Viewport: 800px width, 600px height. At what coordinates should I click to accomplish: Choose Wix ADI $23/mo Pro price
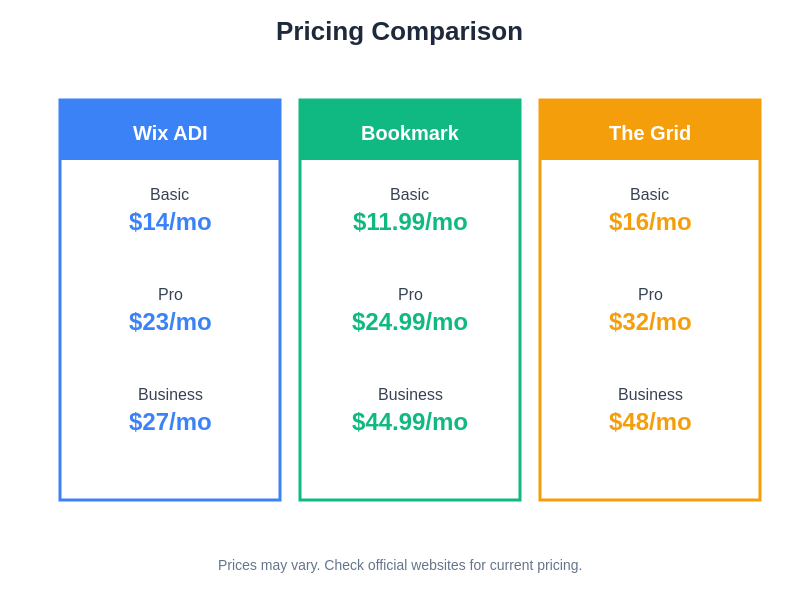click(x=170, y=322)
